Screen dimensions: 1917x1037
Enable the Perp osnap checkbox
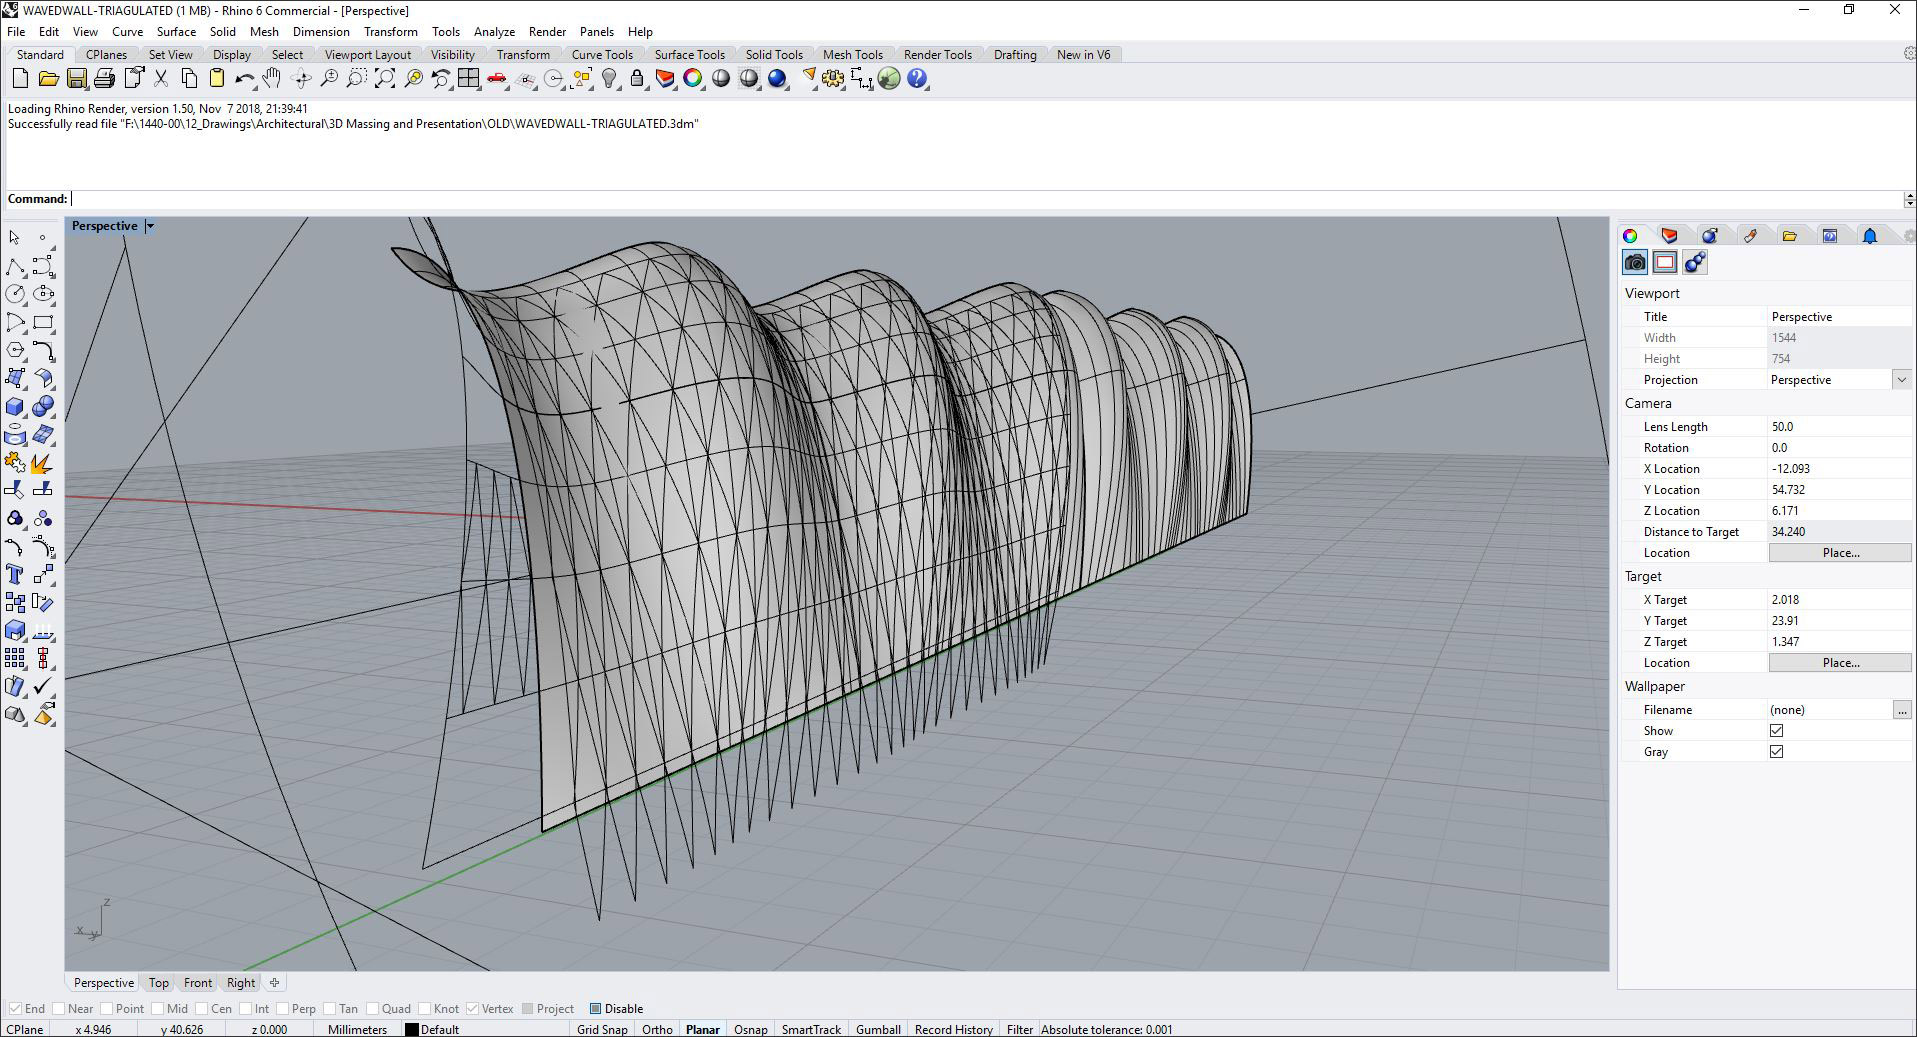(282, 1008)
